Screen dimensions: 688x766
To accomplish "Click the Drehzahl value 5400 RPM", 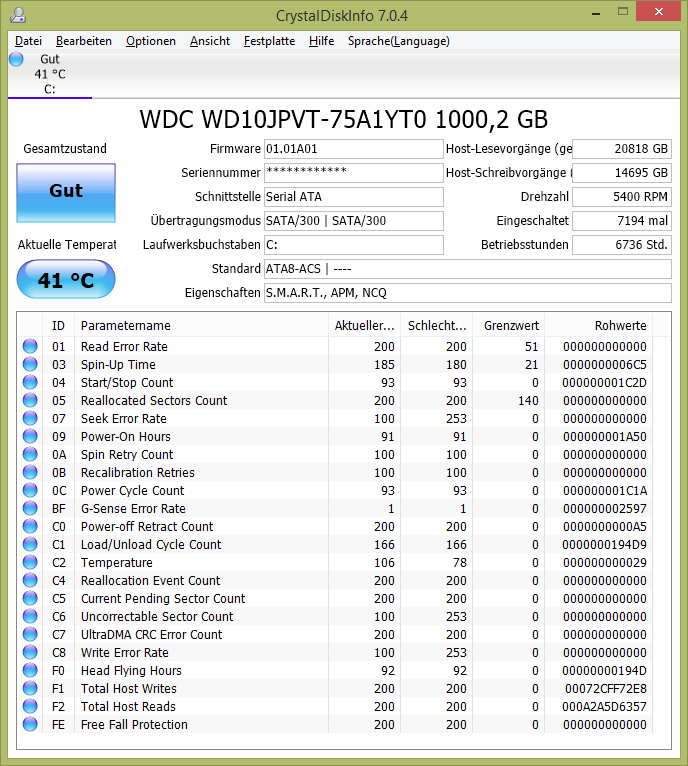I will (622, 197).
